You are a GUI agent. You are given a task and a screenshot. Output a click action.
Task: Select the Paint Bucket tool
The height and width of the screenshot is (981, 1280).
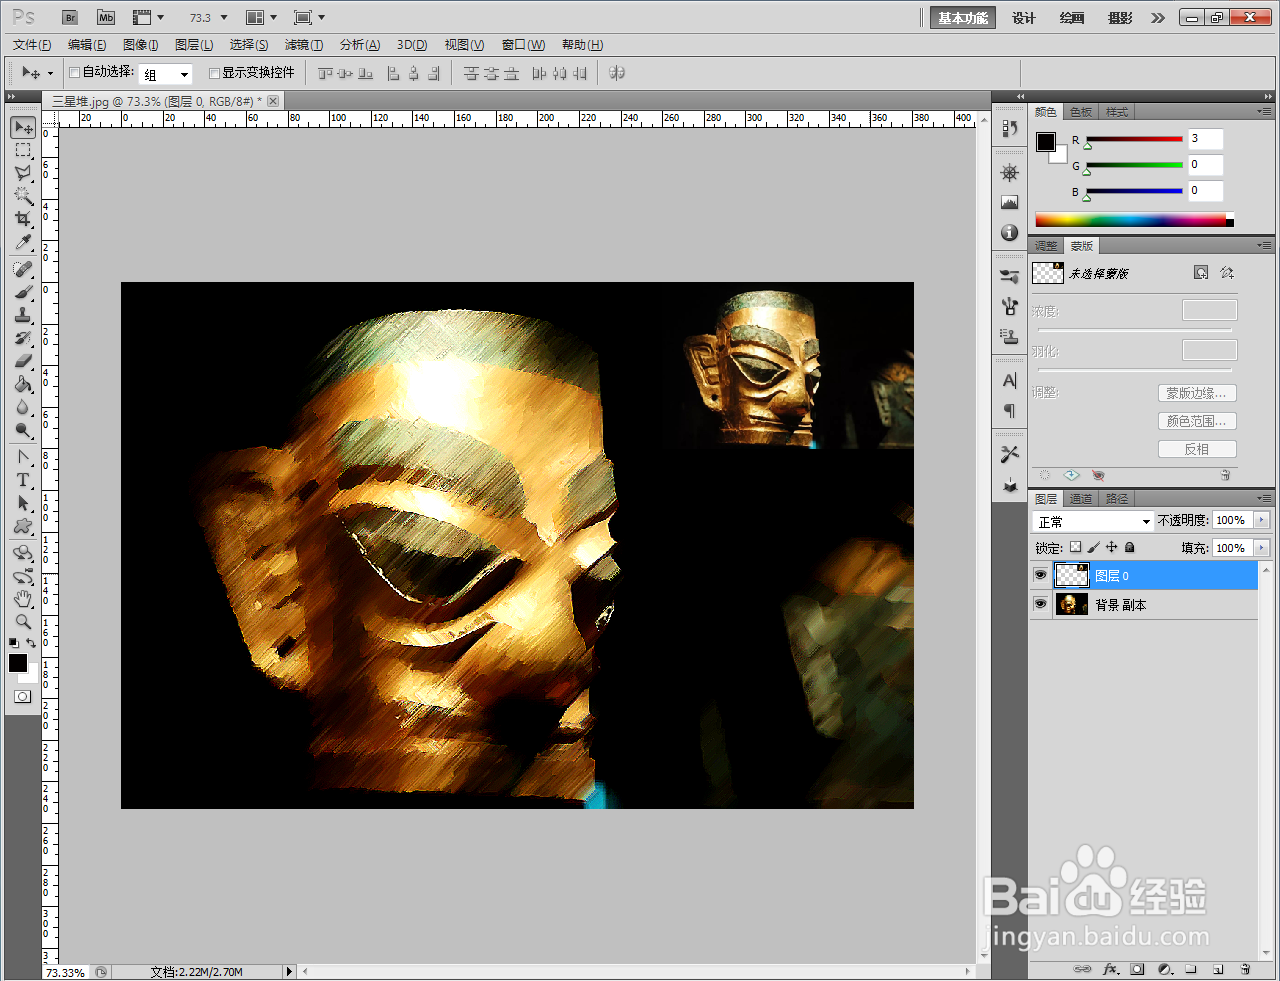(23, 384)
